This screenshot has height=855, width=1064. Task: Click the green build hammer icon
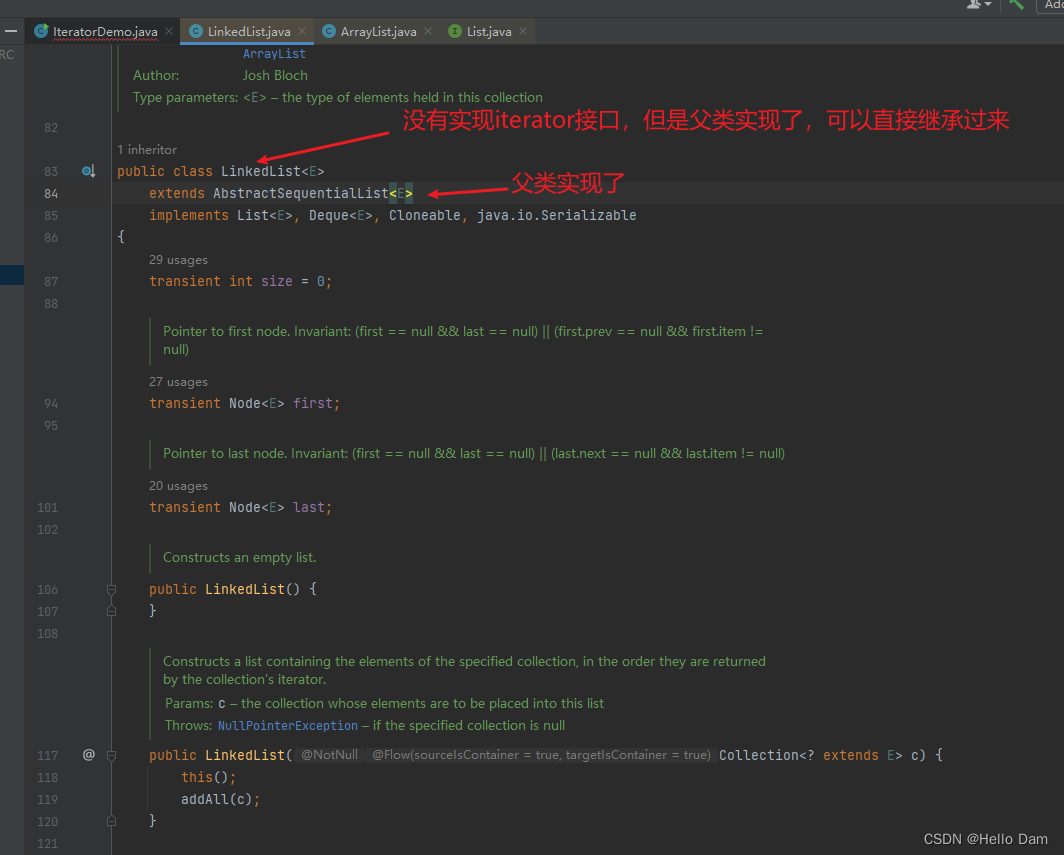point(1016,5)
